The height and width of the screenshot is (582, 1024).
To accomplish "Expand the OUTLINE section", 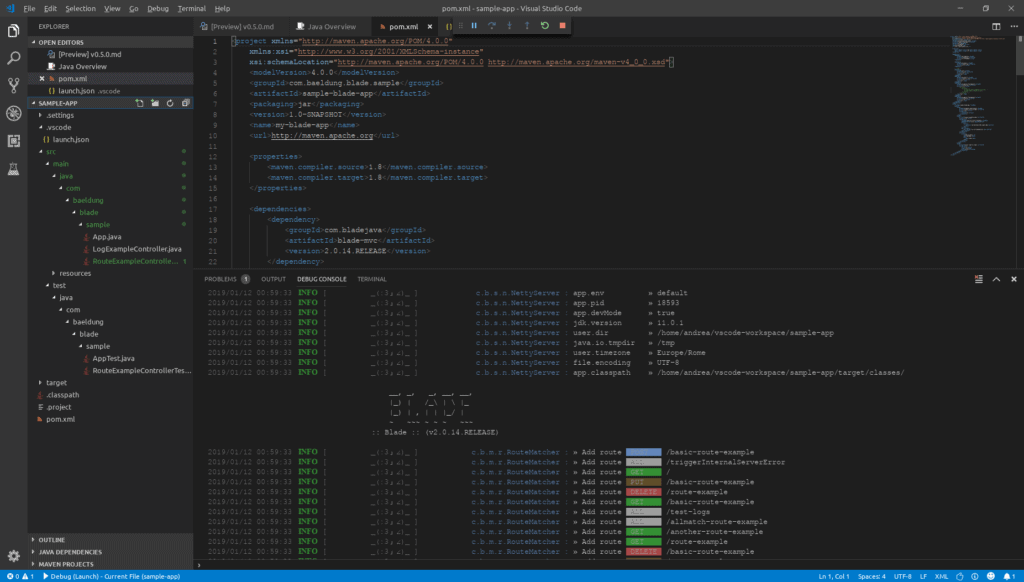I will coord(52,539).
